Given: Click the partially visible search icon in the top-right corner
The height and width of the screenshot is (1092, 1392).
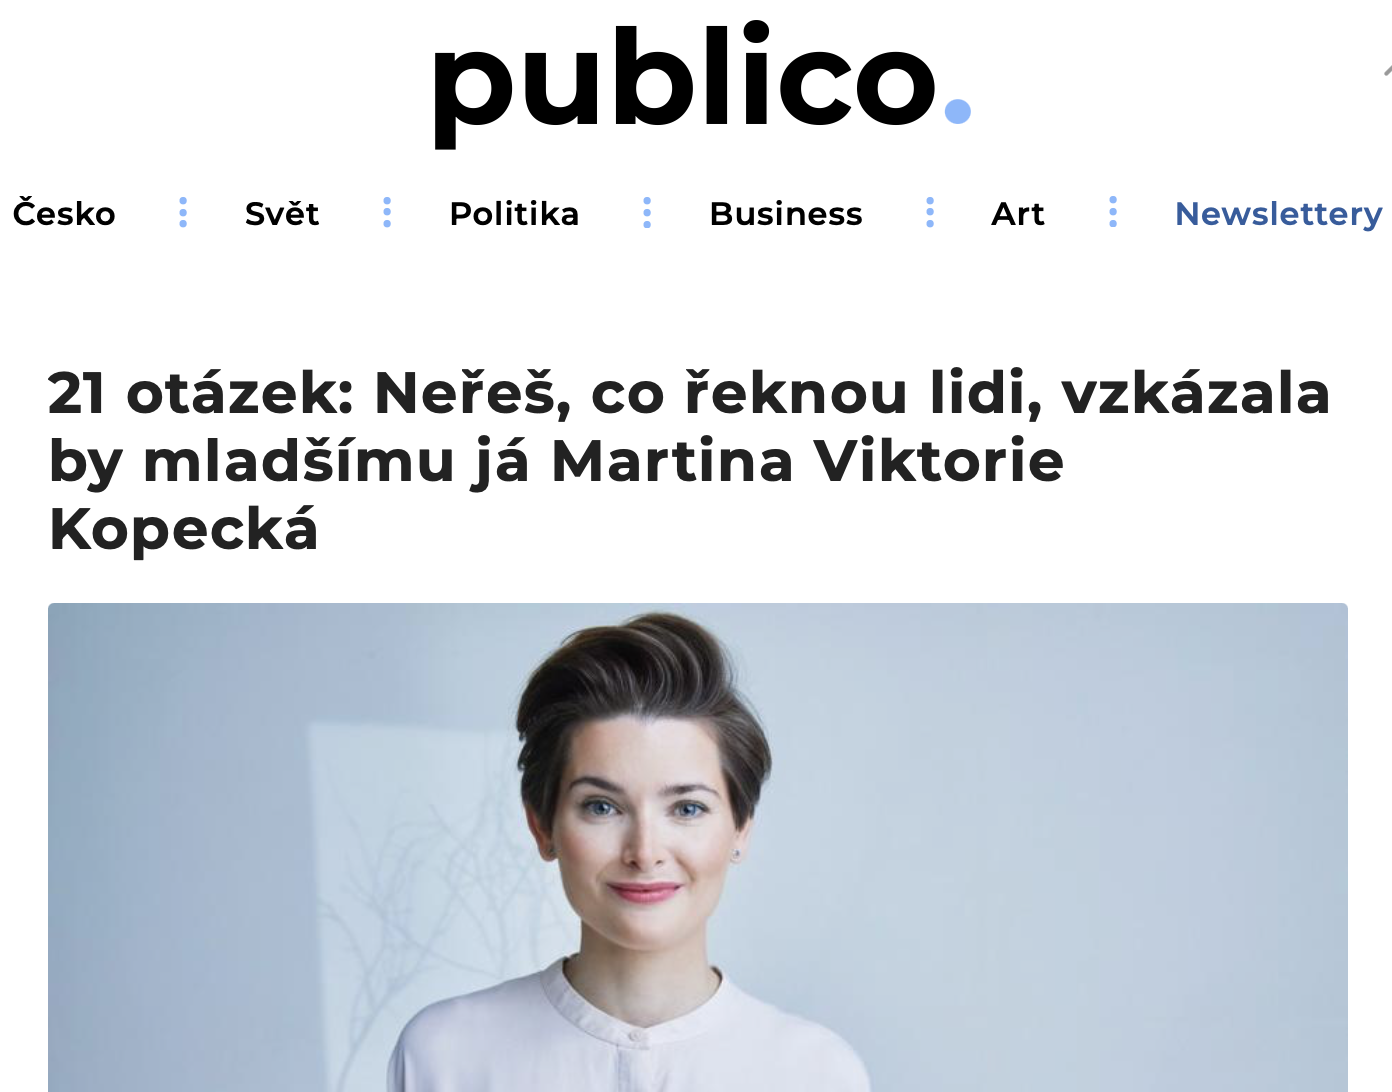Looking at the screenshot, I should coord(1387,70).
